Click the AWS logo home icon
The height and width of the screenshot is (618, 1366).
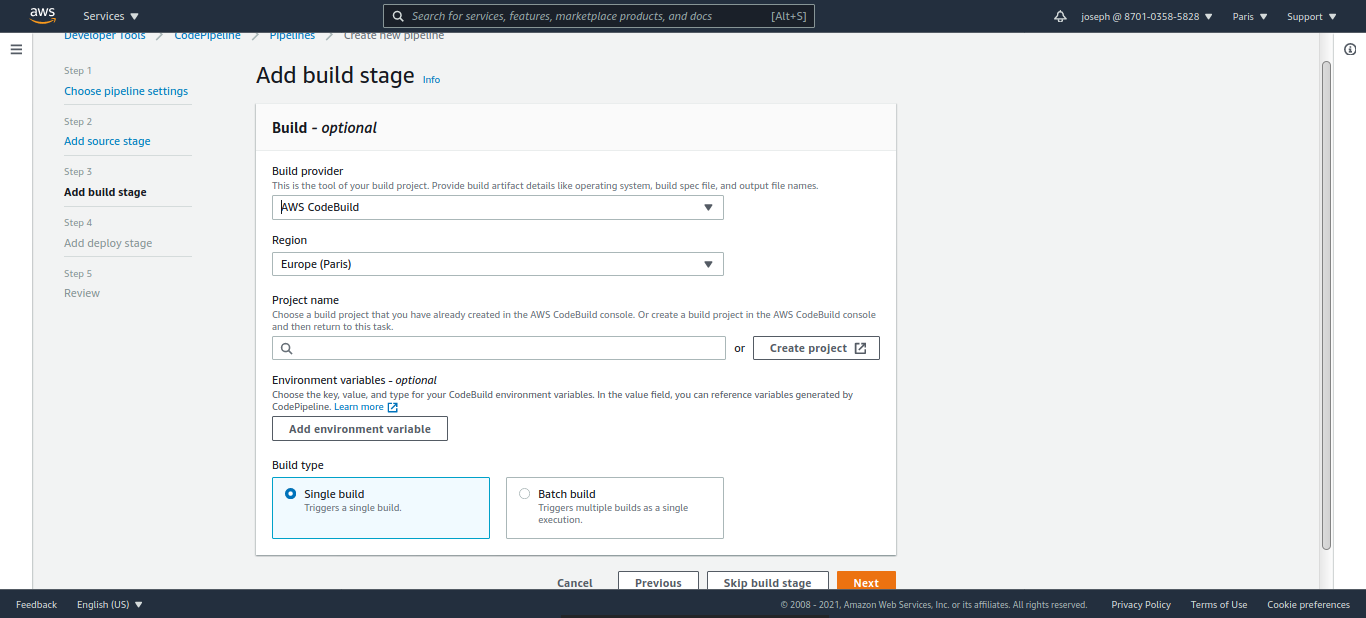point(42,15)
